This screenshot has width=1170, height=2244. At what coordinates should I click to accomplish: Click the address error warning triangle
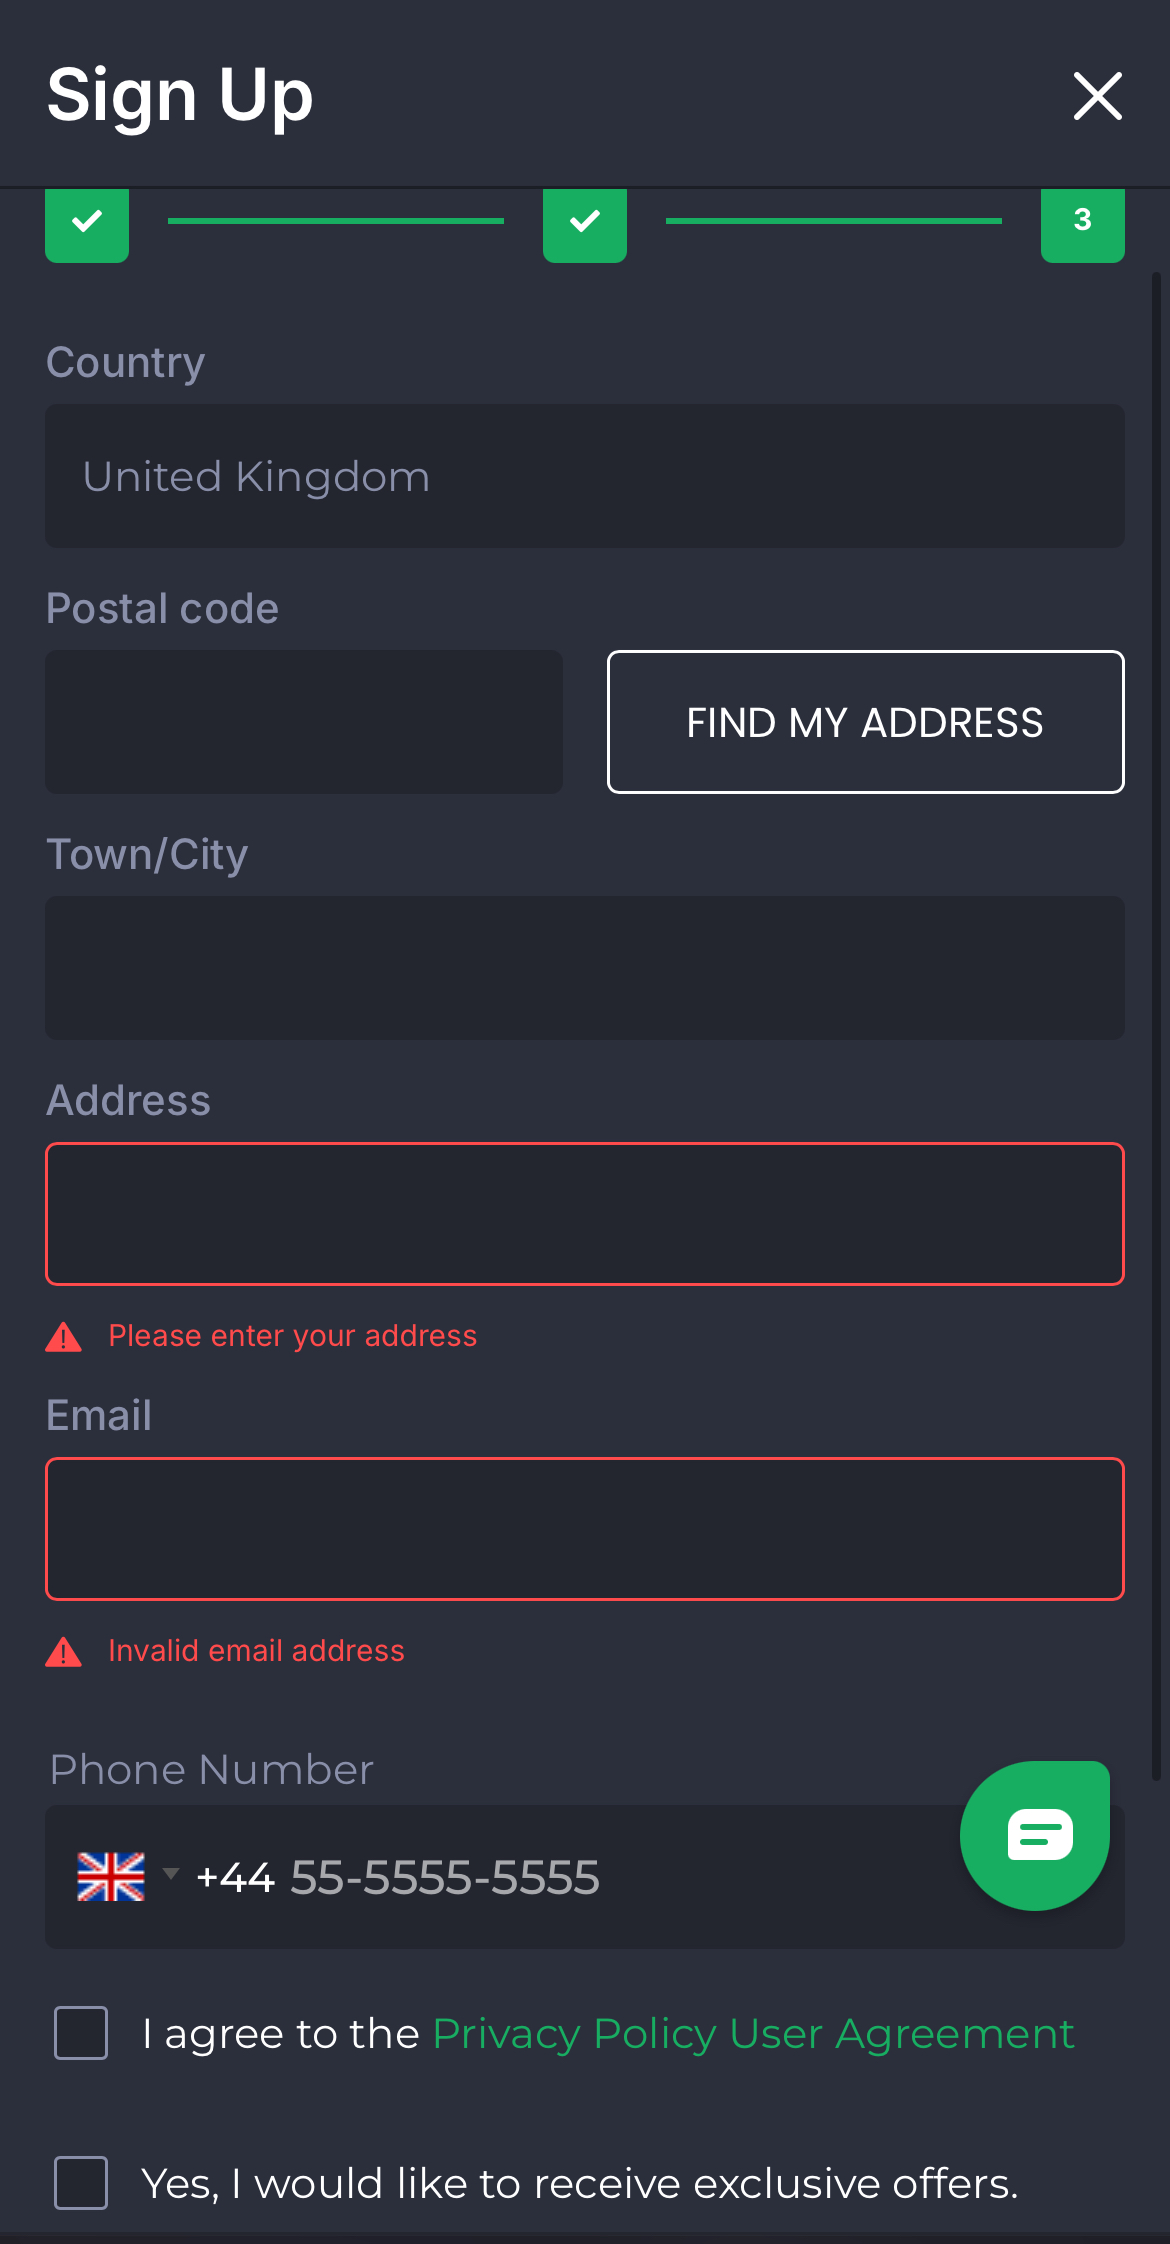pyautogui.click(x=63, y=1335)
